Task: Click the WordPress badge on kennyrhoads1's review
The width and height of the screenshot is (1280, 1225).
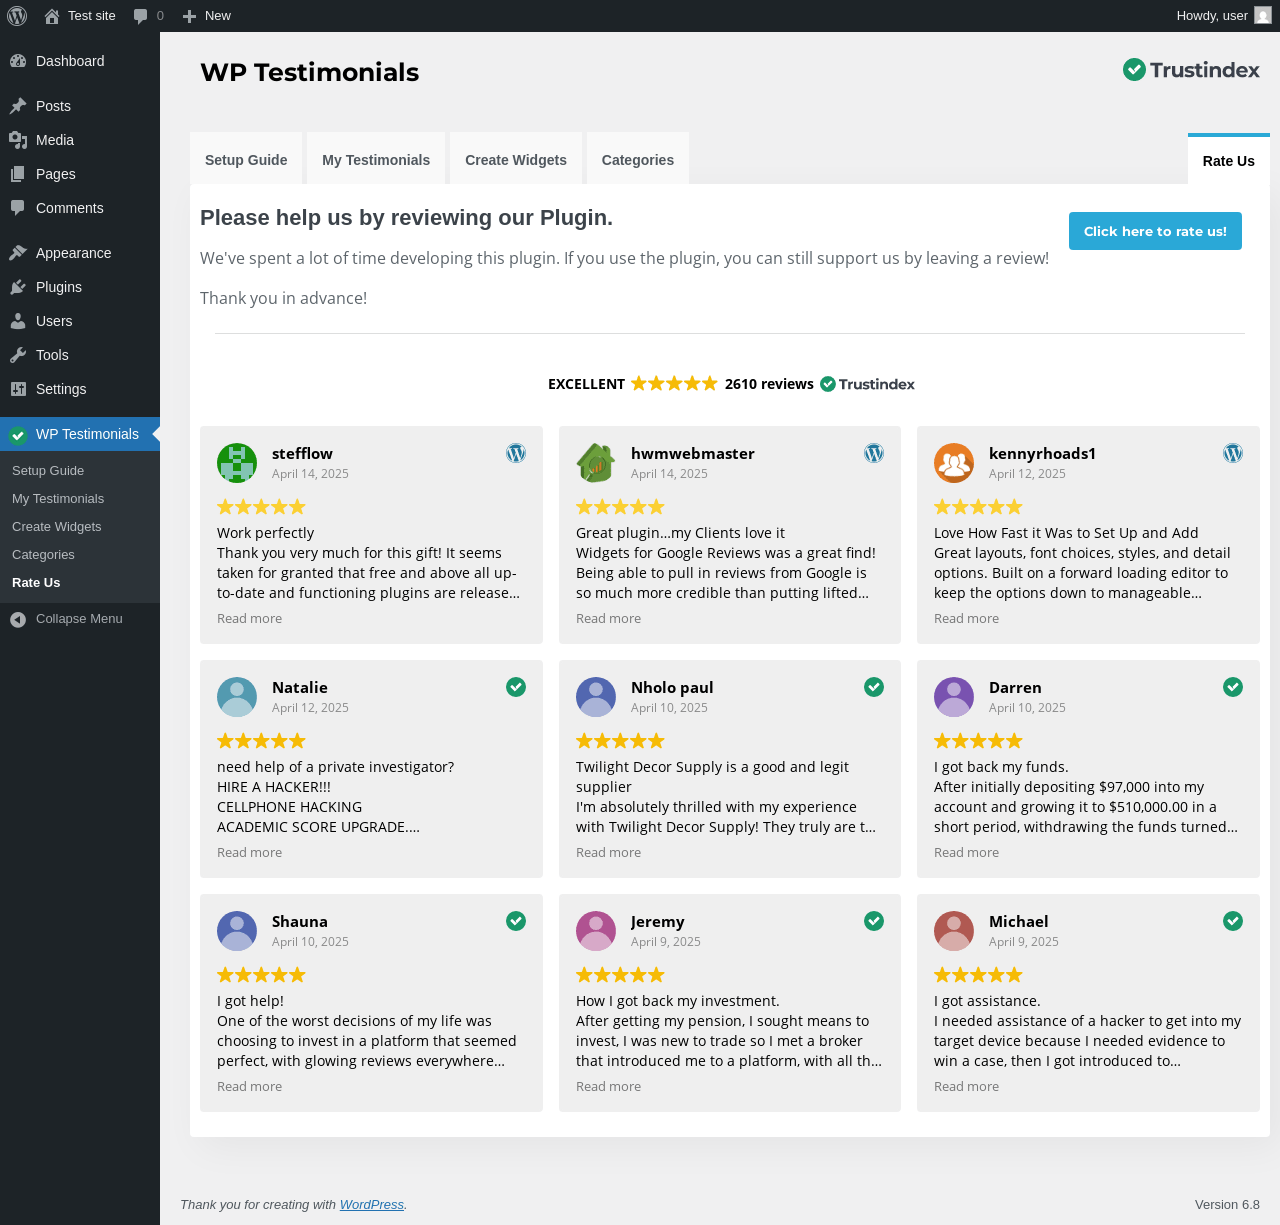Action: click(1233, 453)
